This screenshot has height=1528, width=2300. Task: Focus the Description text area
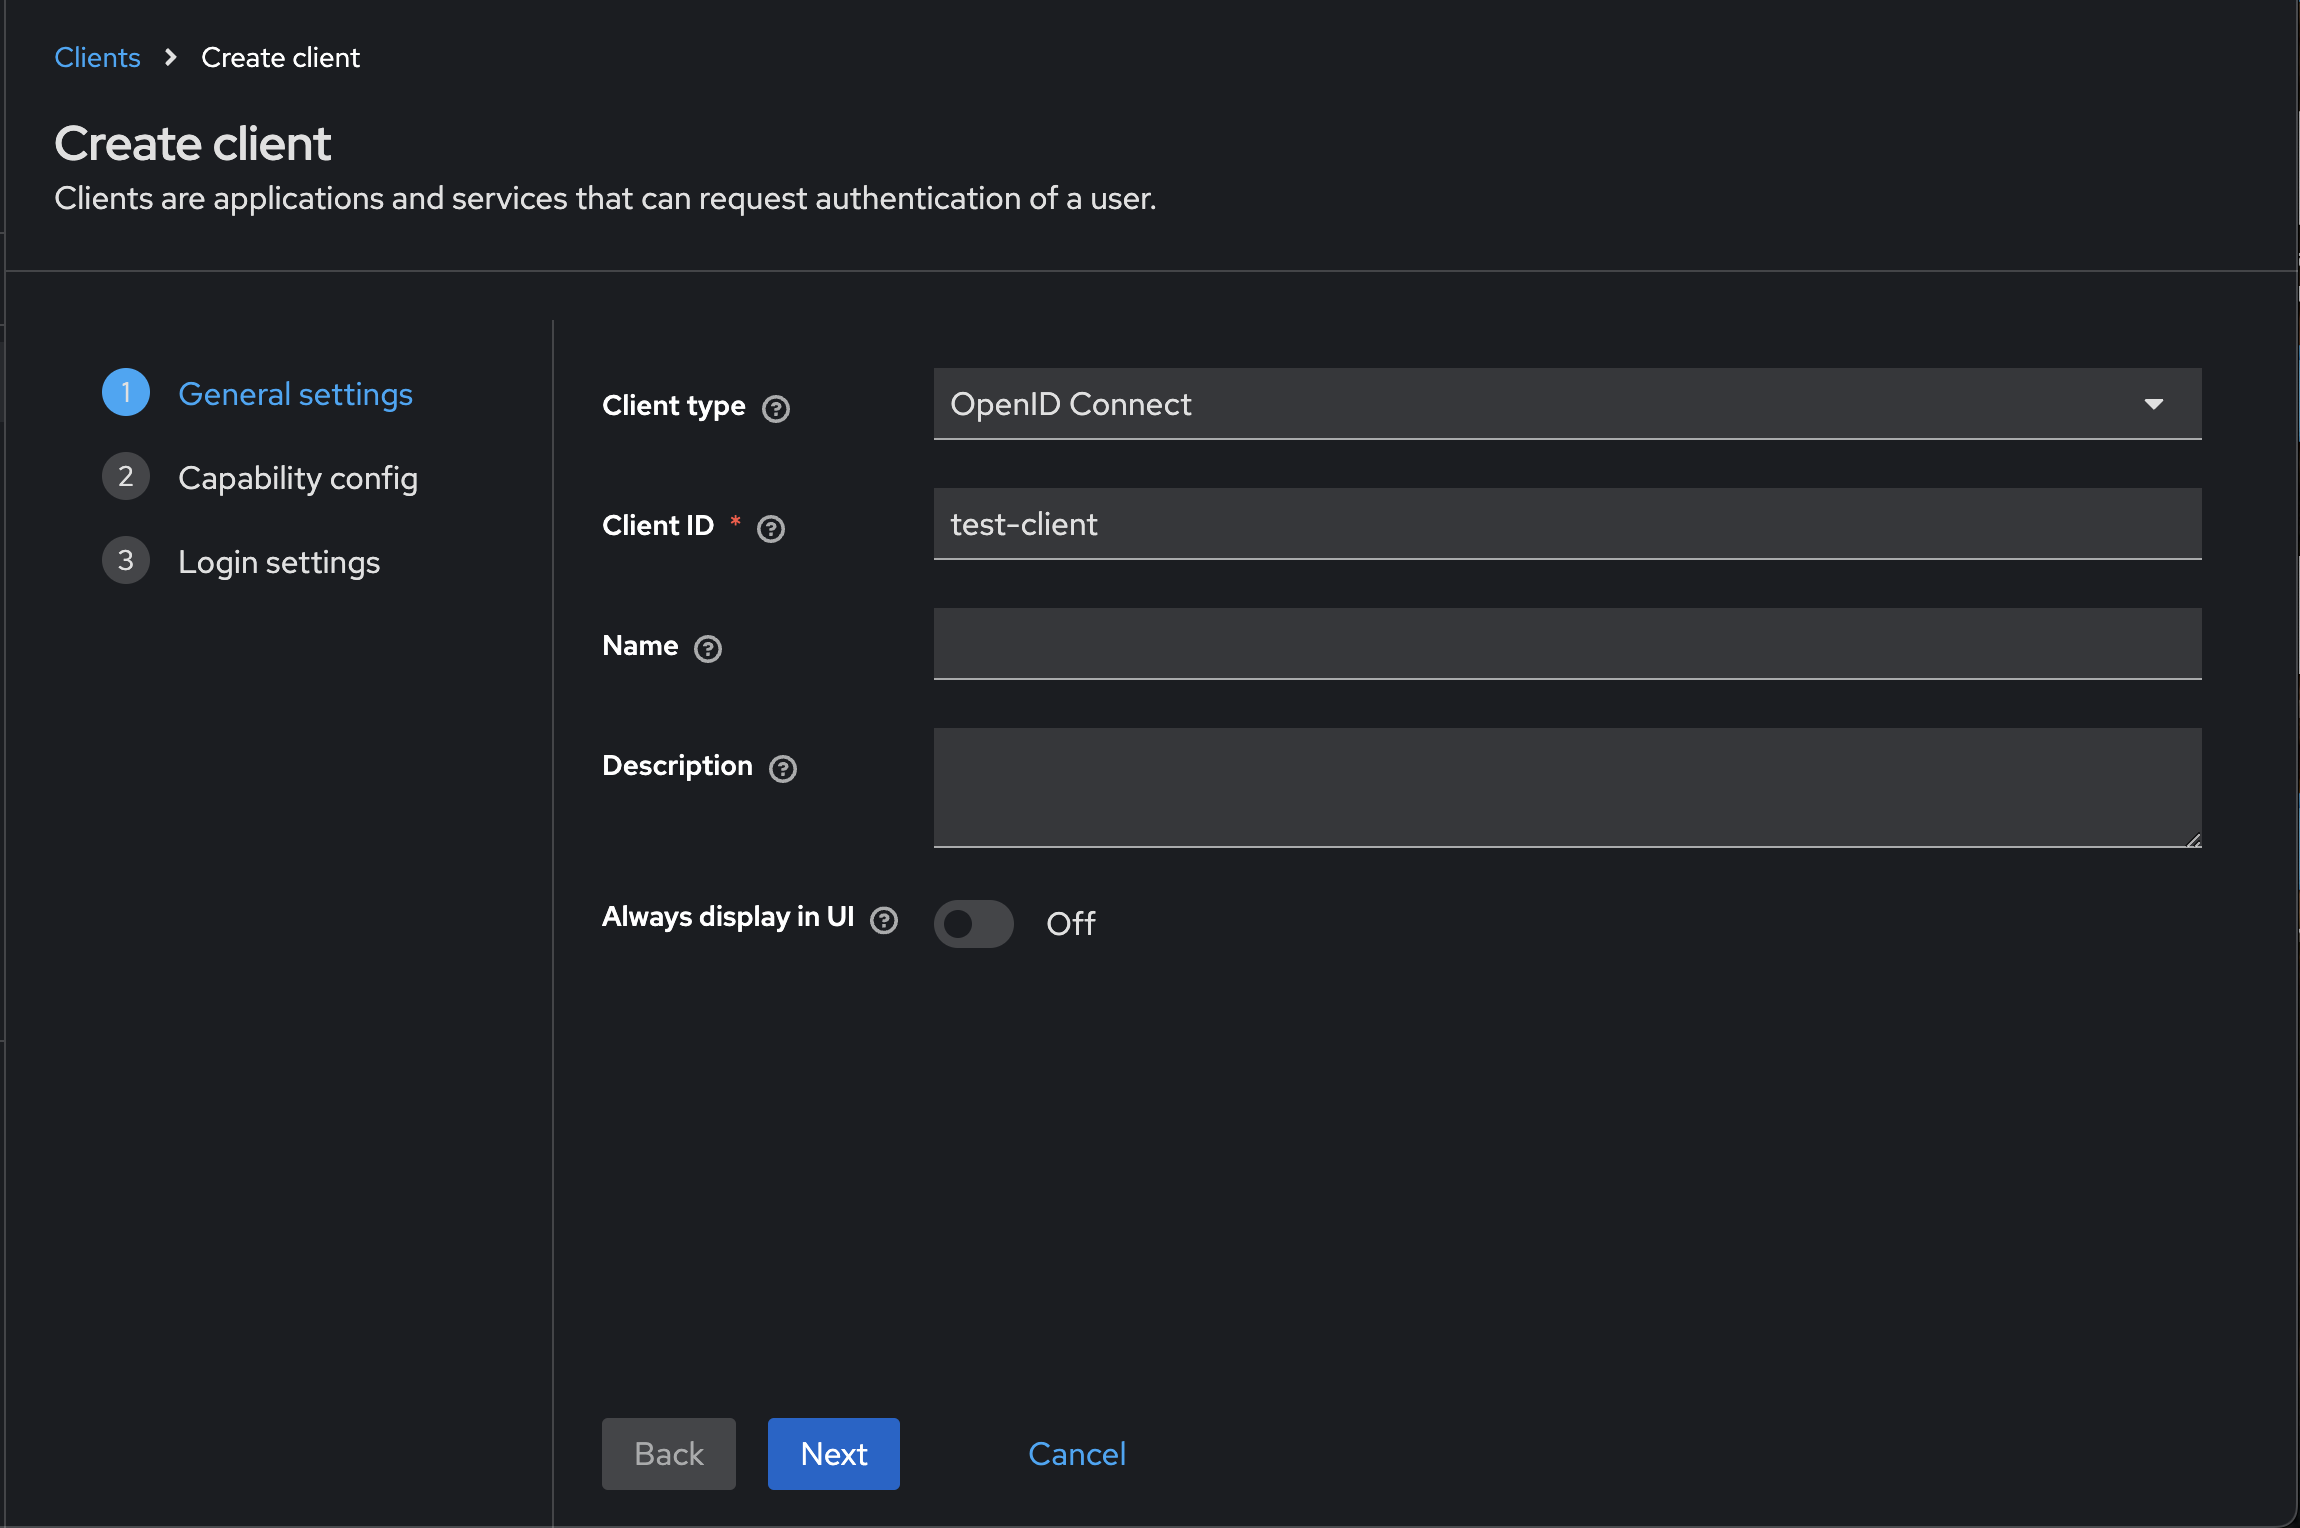pyautogui.click(x=1568, y=788)
